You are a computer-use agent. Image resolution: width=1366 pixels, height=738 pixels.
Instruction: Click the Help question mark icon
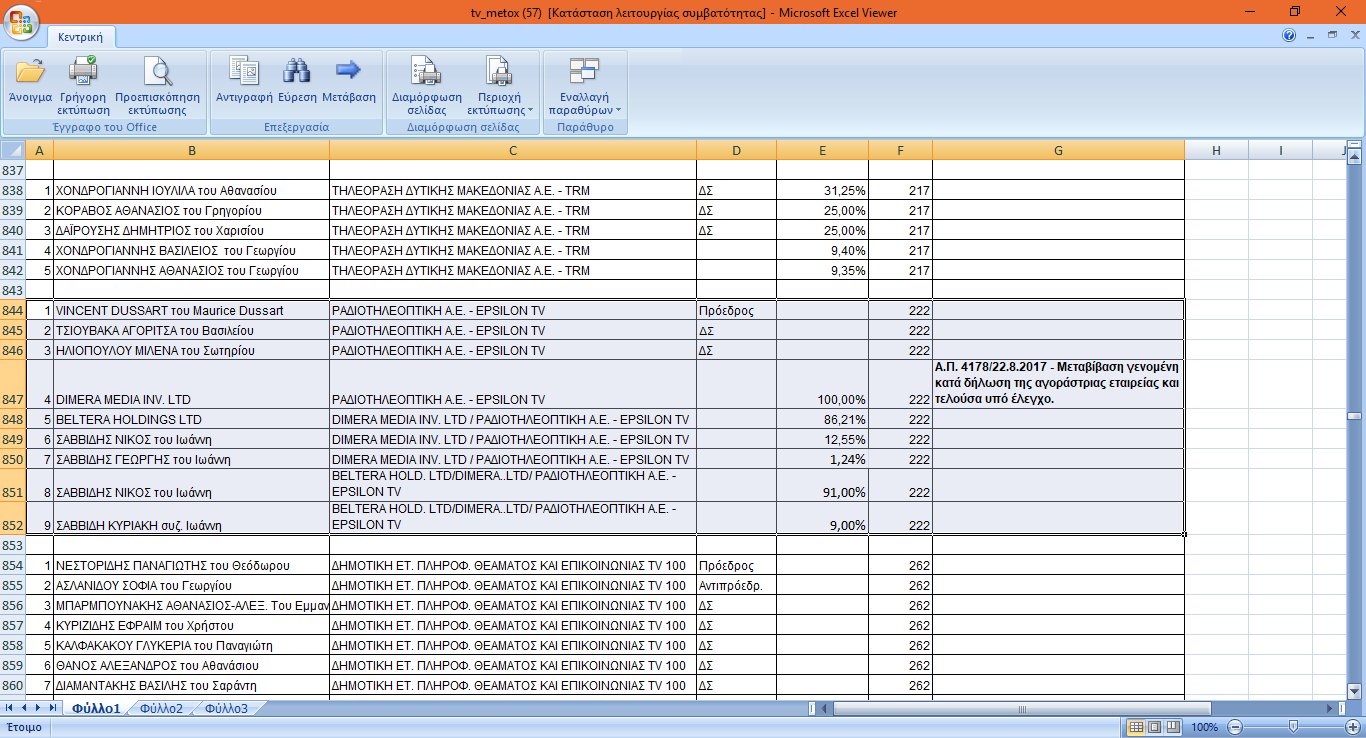1289,35
